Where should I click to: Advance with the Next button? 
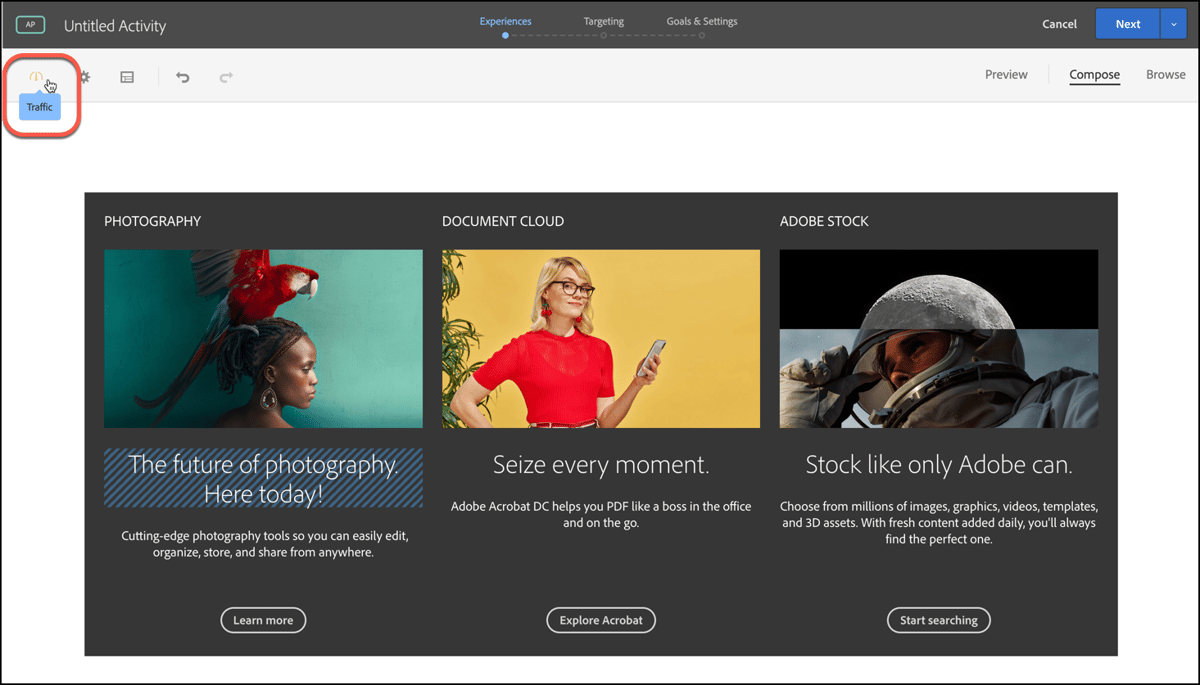click(x=1128, y=23)
